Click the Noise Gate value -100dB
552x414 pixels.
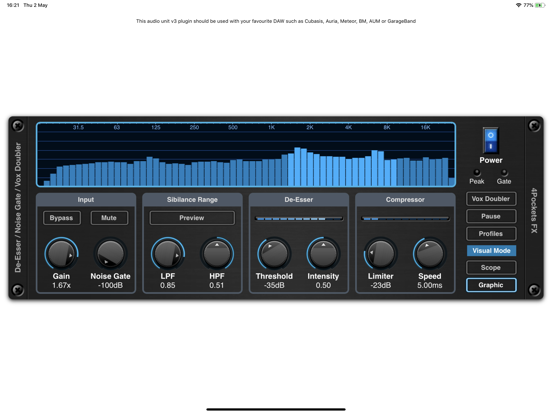(x=110, y=286)
